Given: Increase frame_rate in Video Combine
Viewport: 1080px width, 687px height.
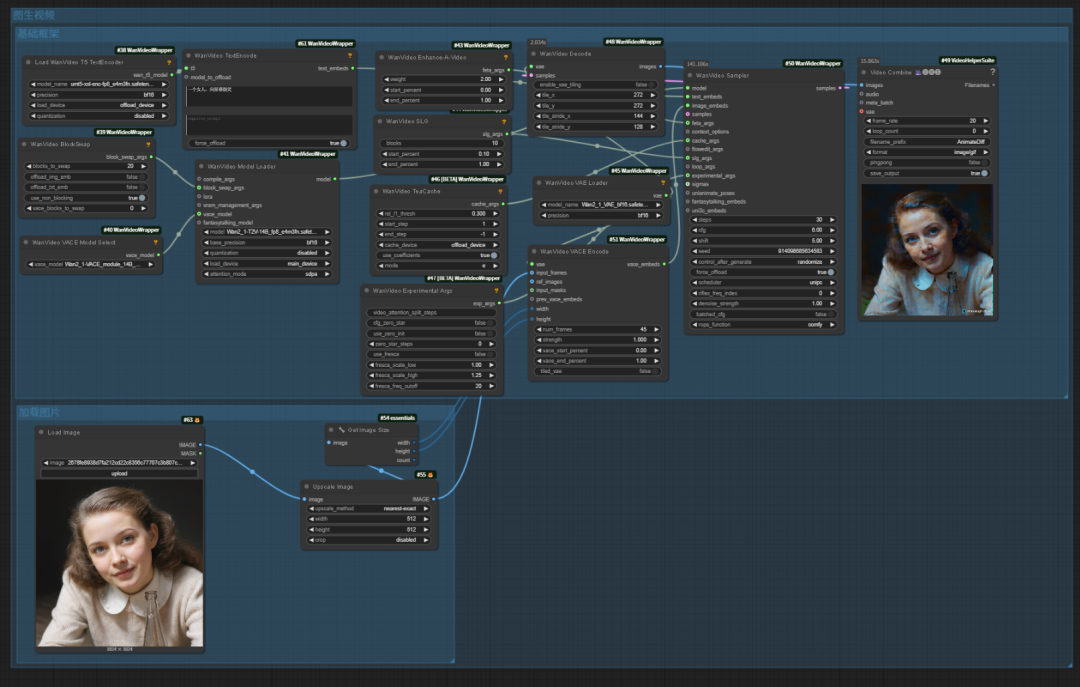Looking at the screenshot, I should point(986,121).
